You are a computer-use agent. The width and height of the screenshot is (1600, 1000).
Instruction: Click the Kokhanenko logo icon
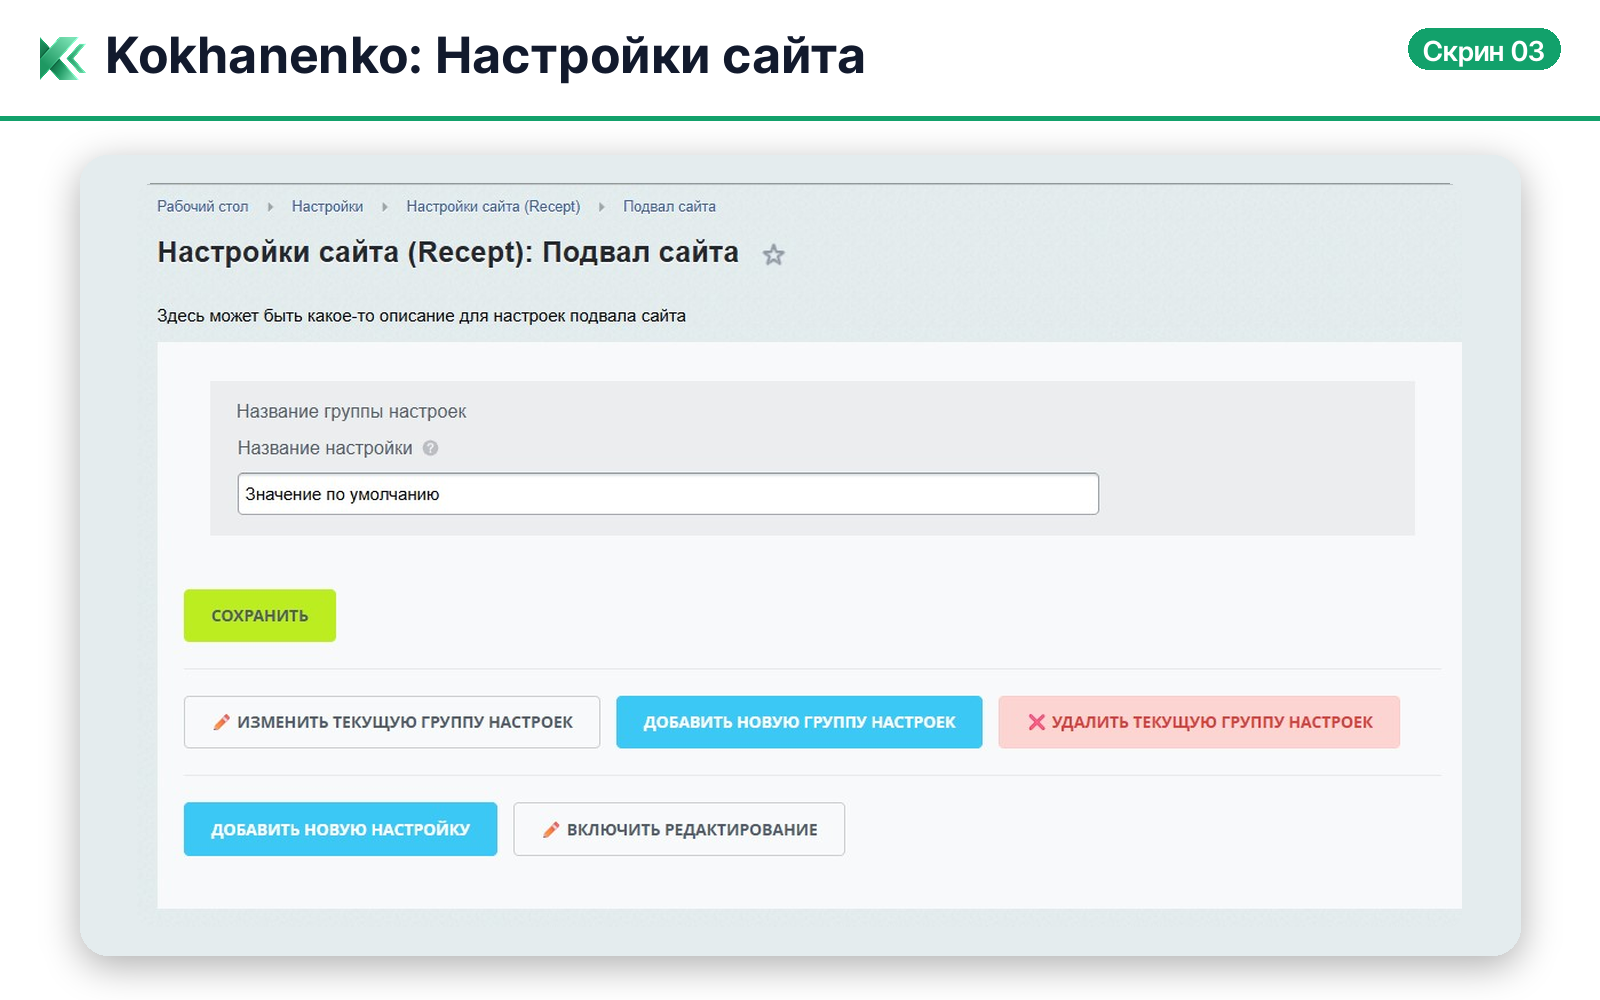tap(62, 57)
